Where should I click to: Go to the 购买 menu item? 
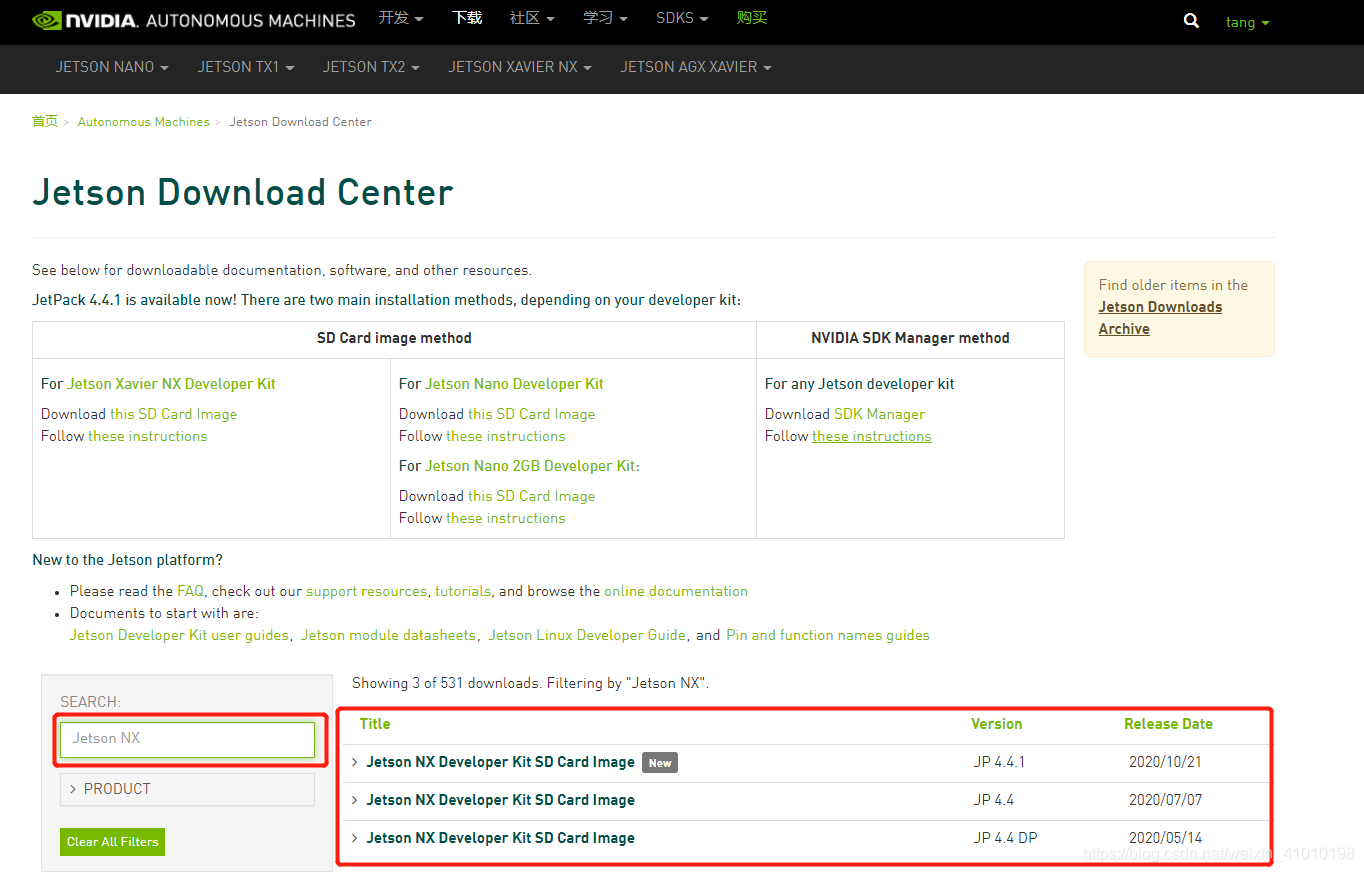coord(752,18)
